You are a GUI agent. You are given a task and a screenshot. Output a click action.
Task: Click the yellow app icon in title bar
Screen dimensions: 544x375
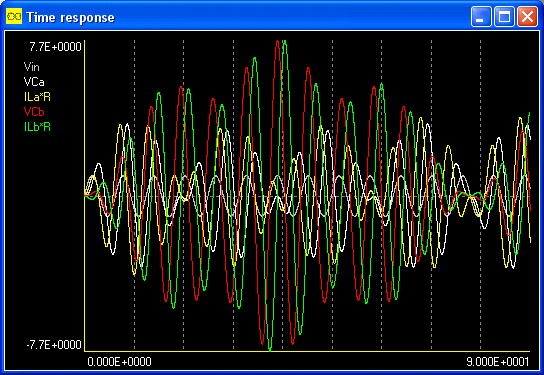[14, 17]
